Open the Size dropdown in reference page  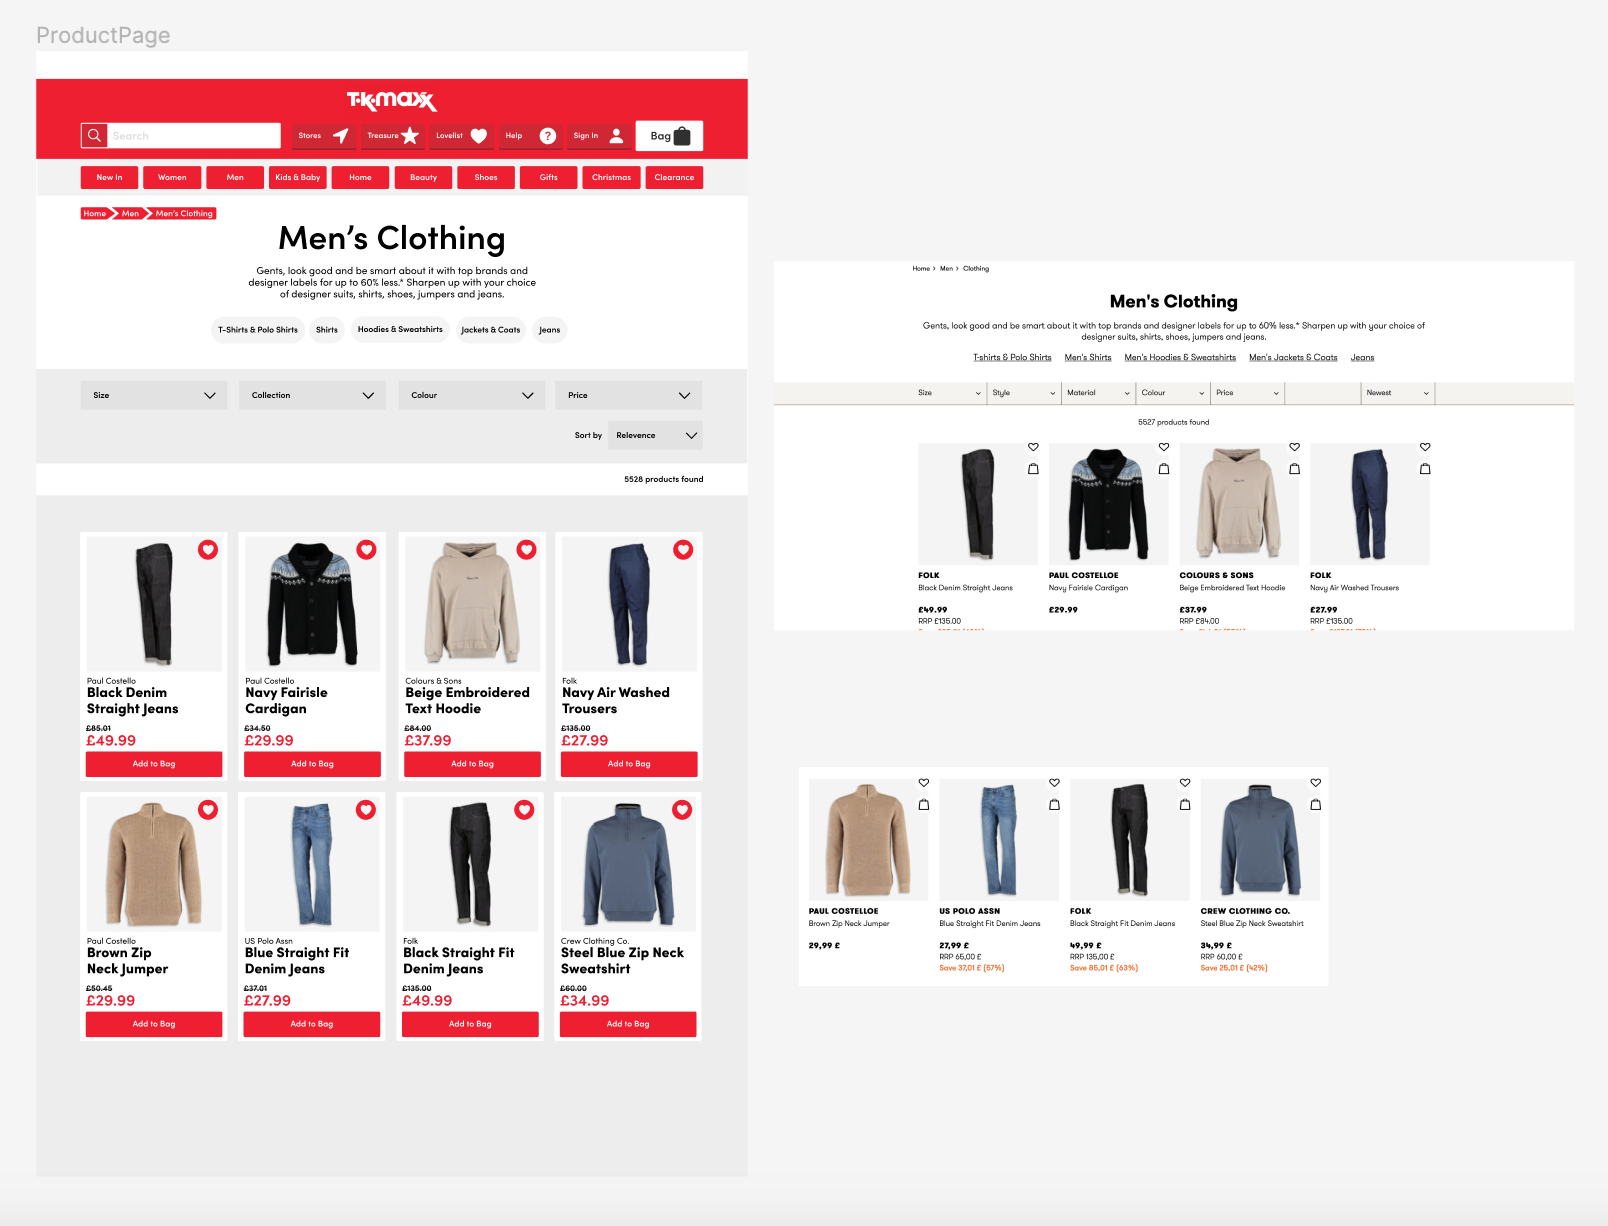949,393
